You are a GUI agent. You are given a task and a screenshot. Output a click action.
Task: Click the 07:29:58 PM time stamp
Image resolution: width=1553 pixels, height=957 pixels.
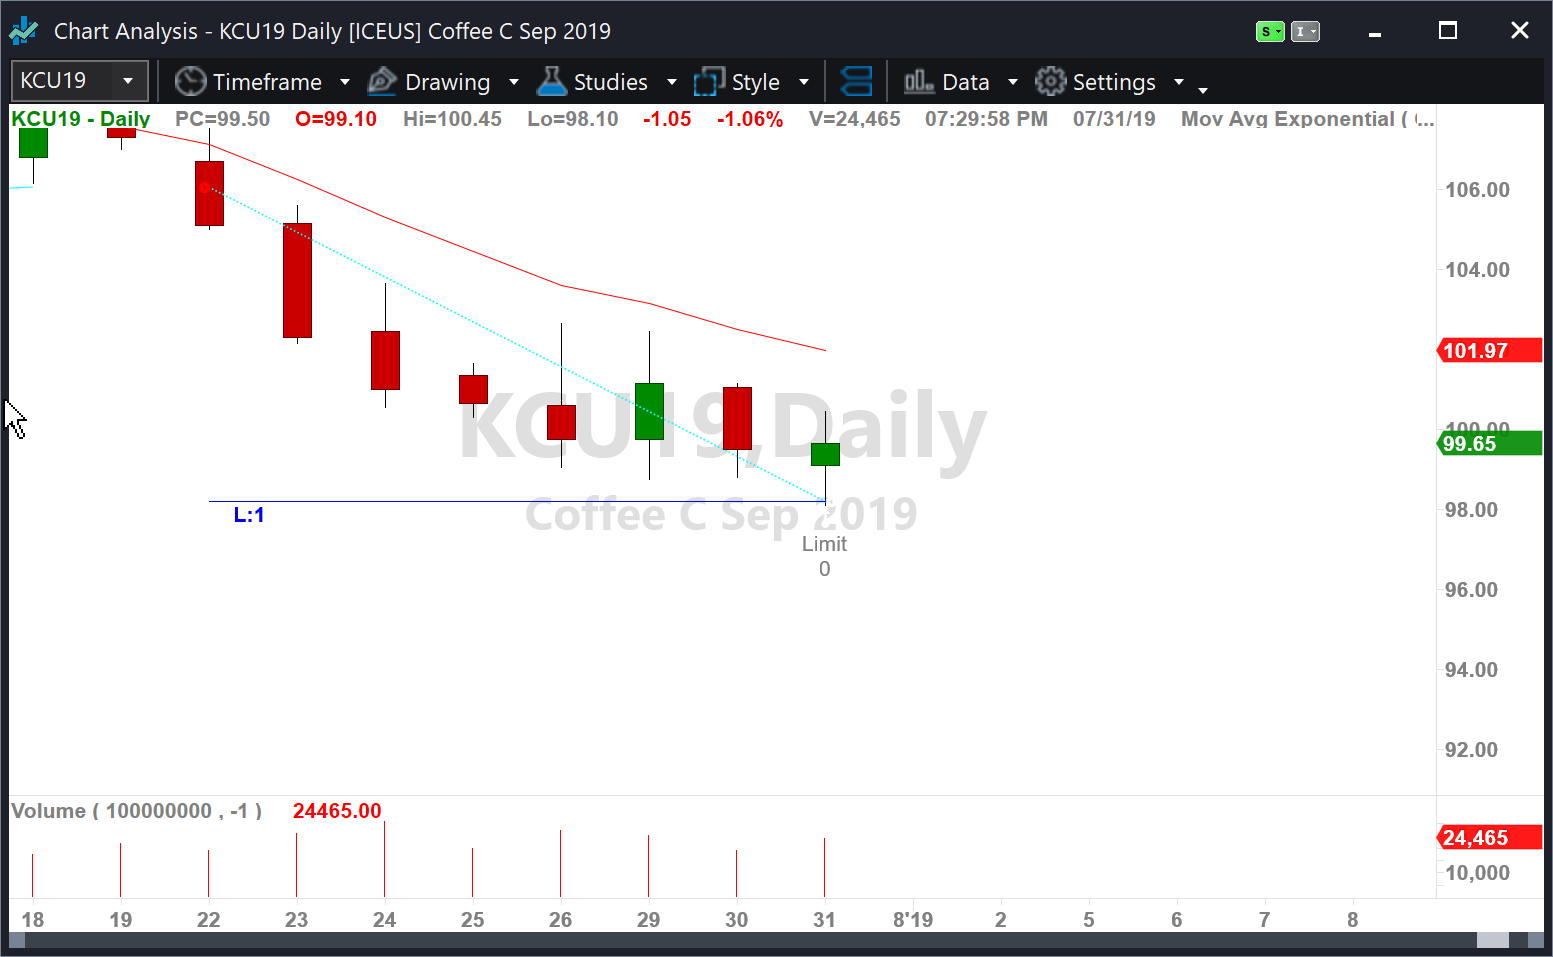[986, 119]
